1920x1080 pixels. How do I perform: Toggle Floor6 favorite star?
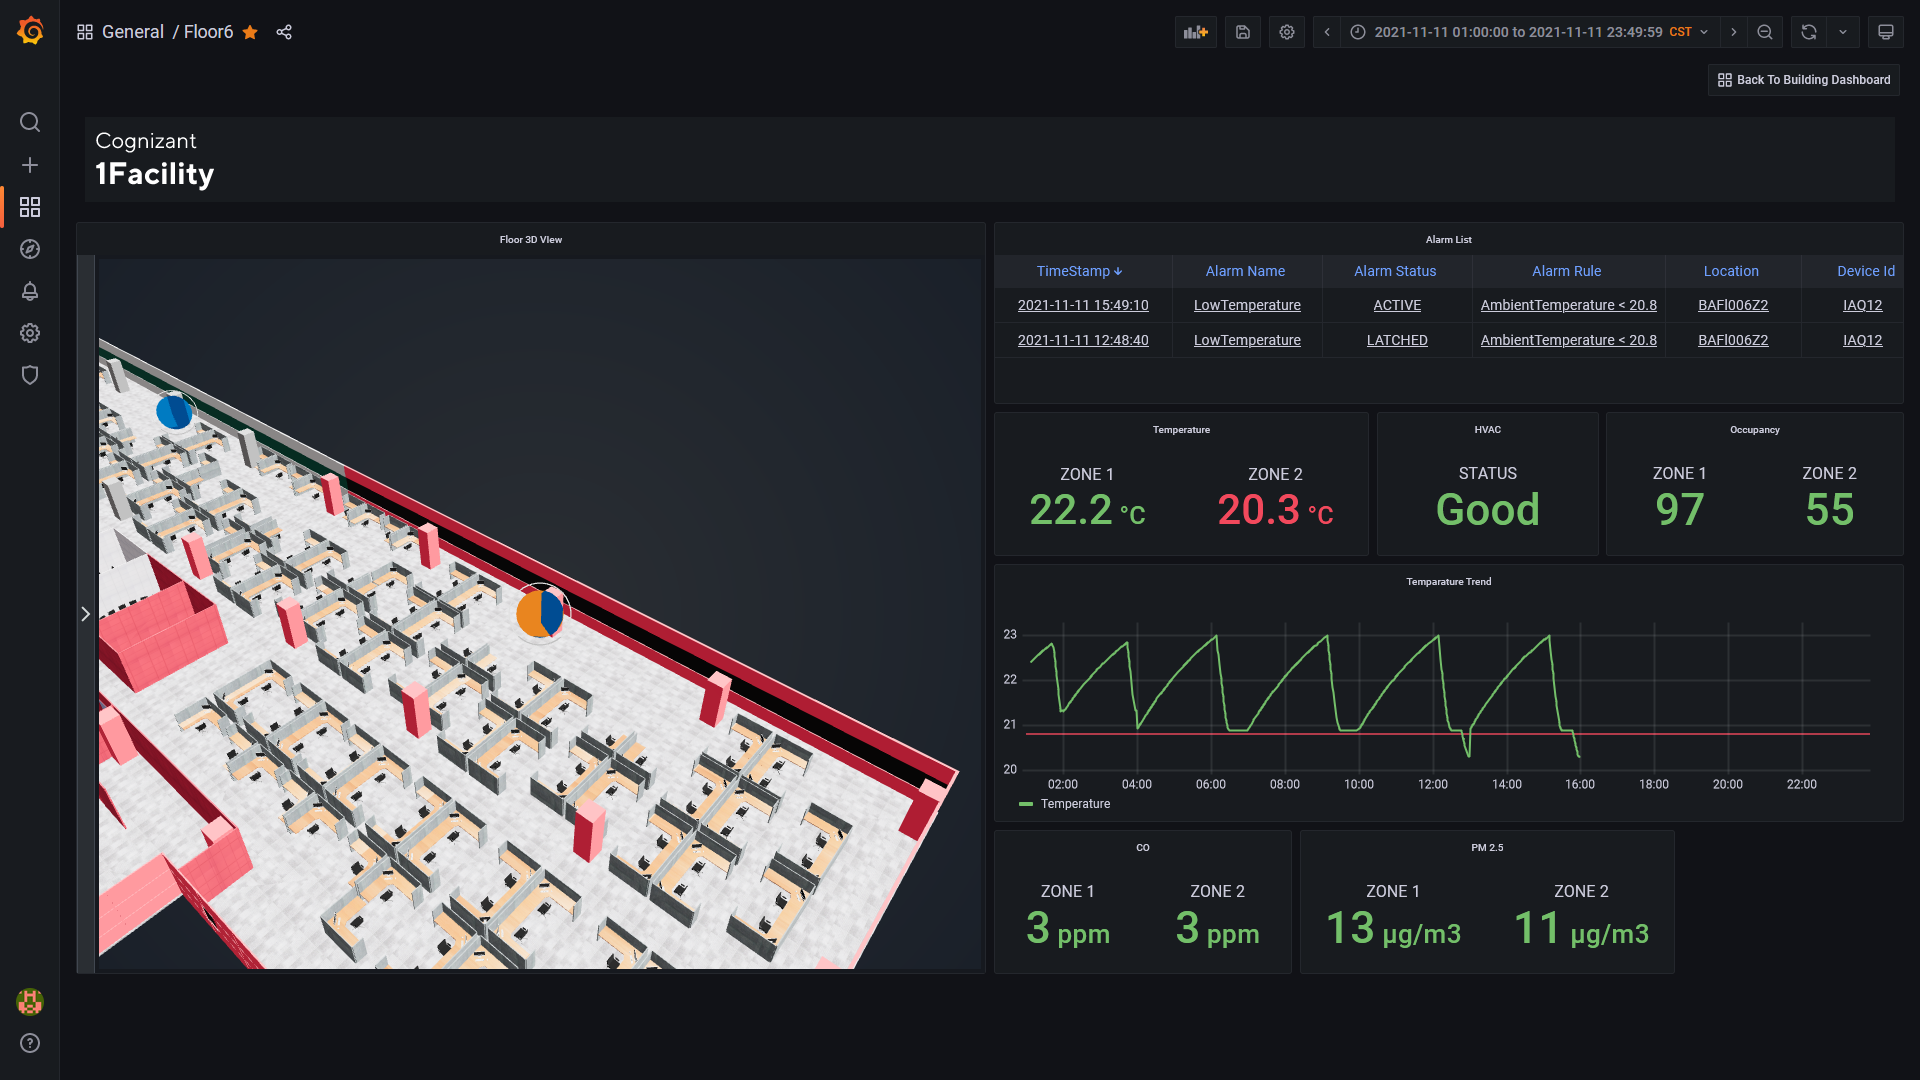pos(249,32)
